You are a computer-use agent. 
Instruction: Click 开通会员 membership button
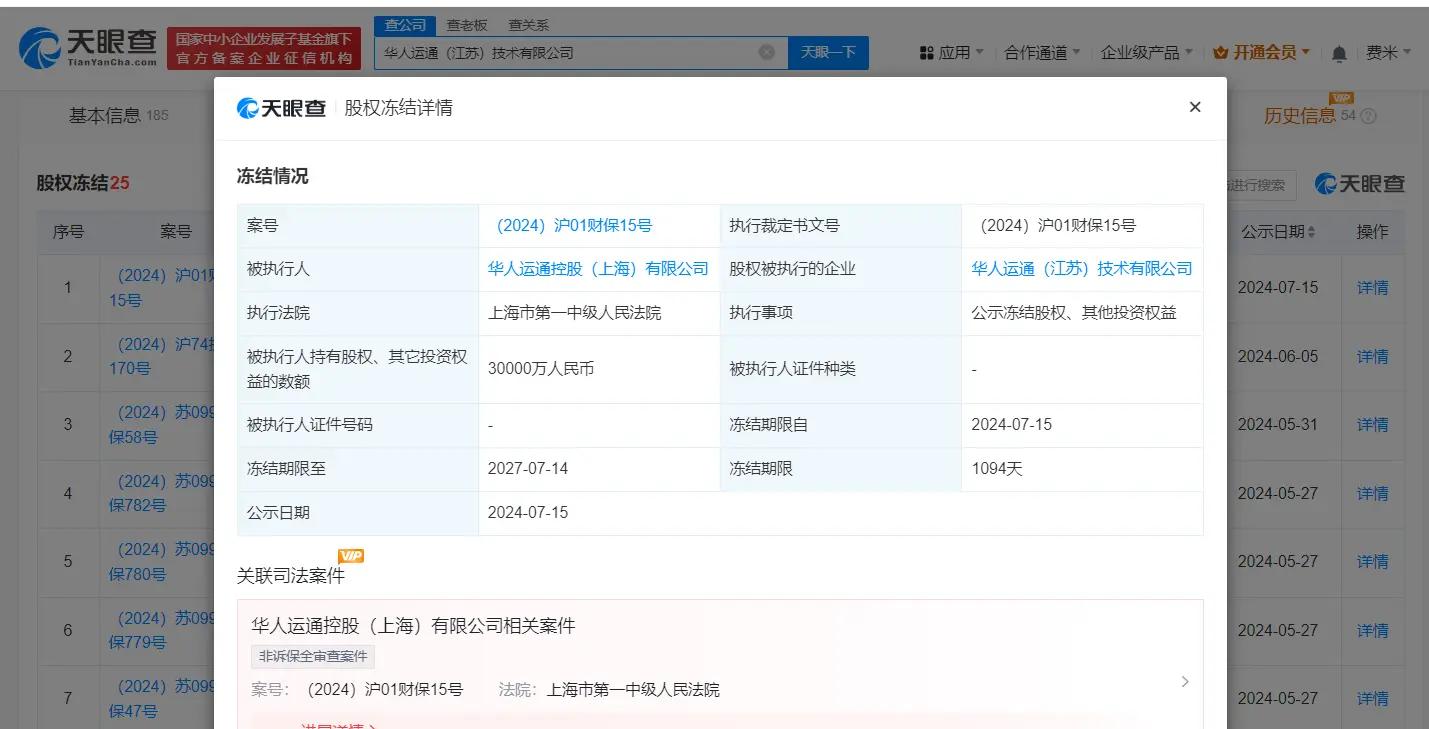1261,52
